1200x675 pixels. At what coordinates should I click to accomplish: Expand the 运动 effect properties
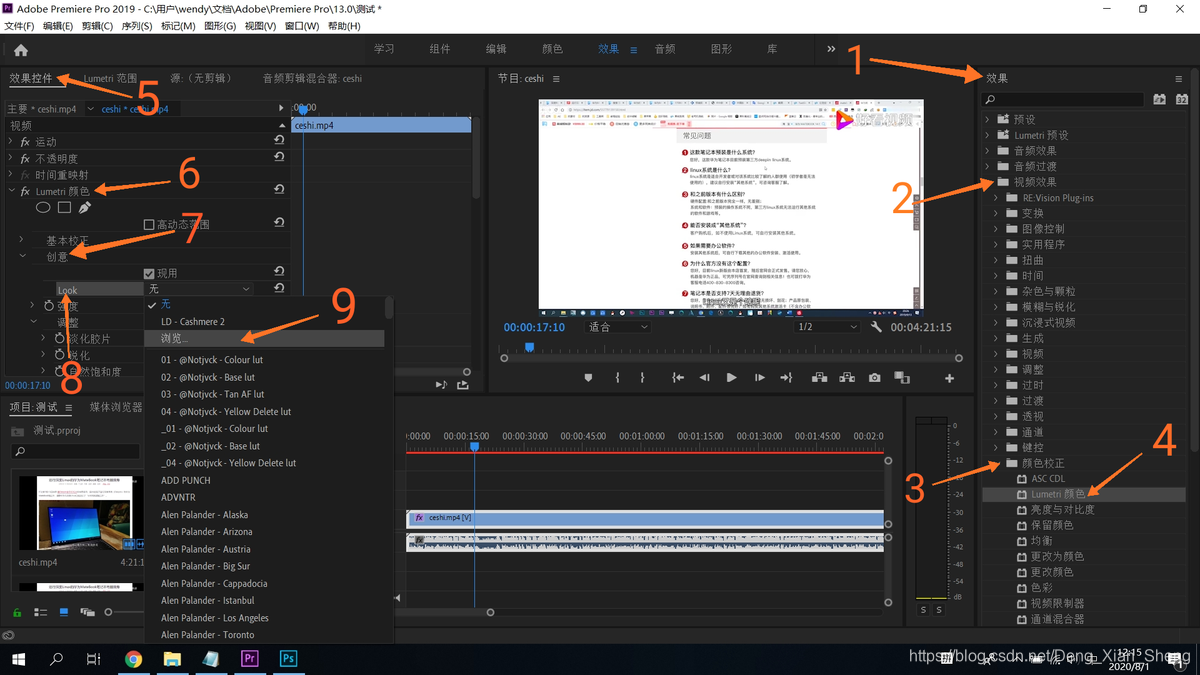click(x=11, y=142)
